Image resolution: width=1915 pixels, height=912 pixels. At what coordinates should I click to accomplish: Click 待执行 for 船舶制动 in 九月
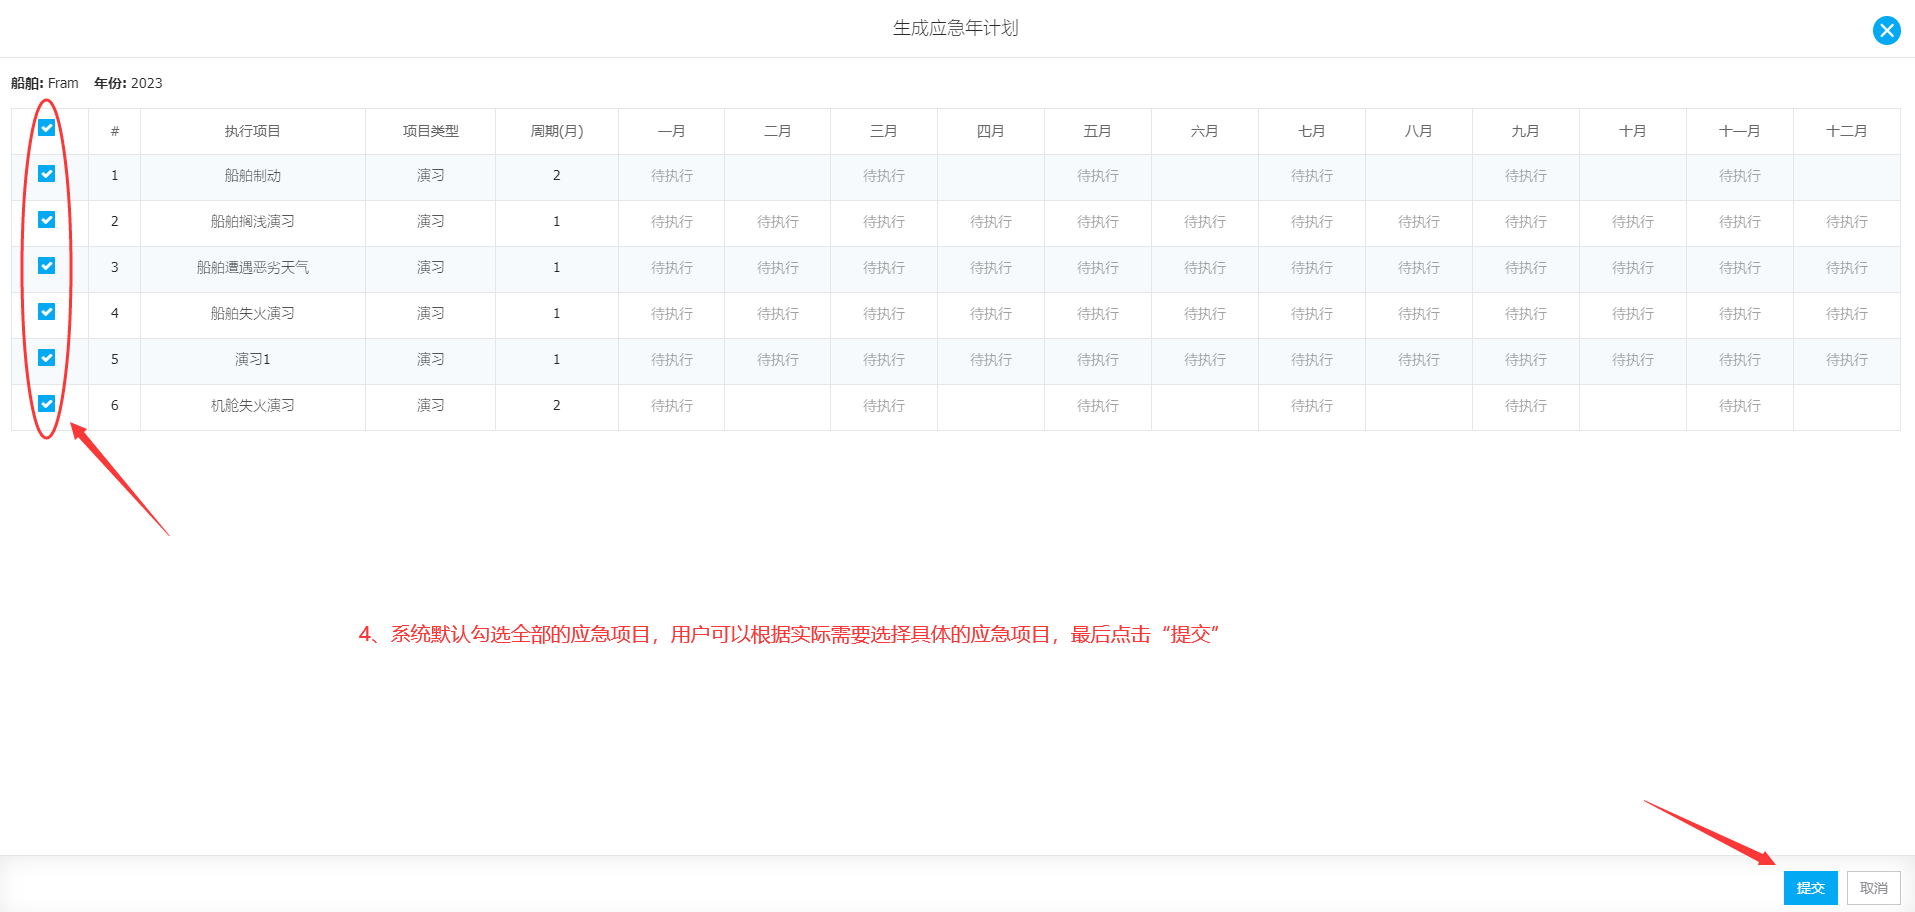click(x=1526, y=176)
